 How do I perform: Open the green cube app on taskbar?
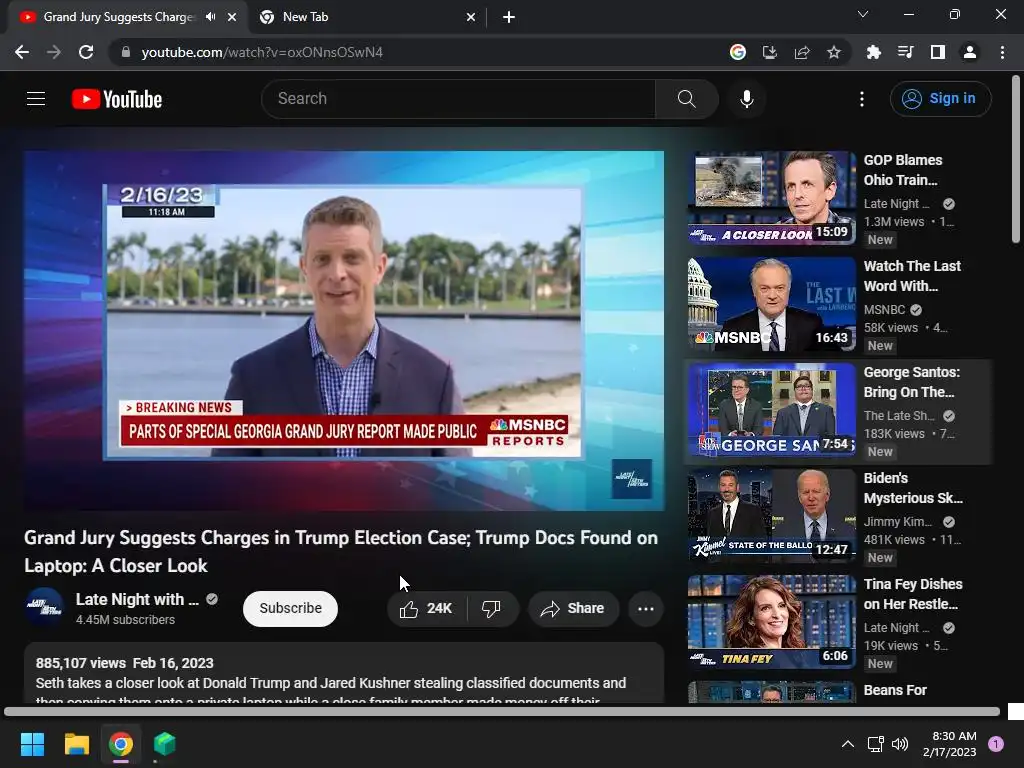point(165,744)
